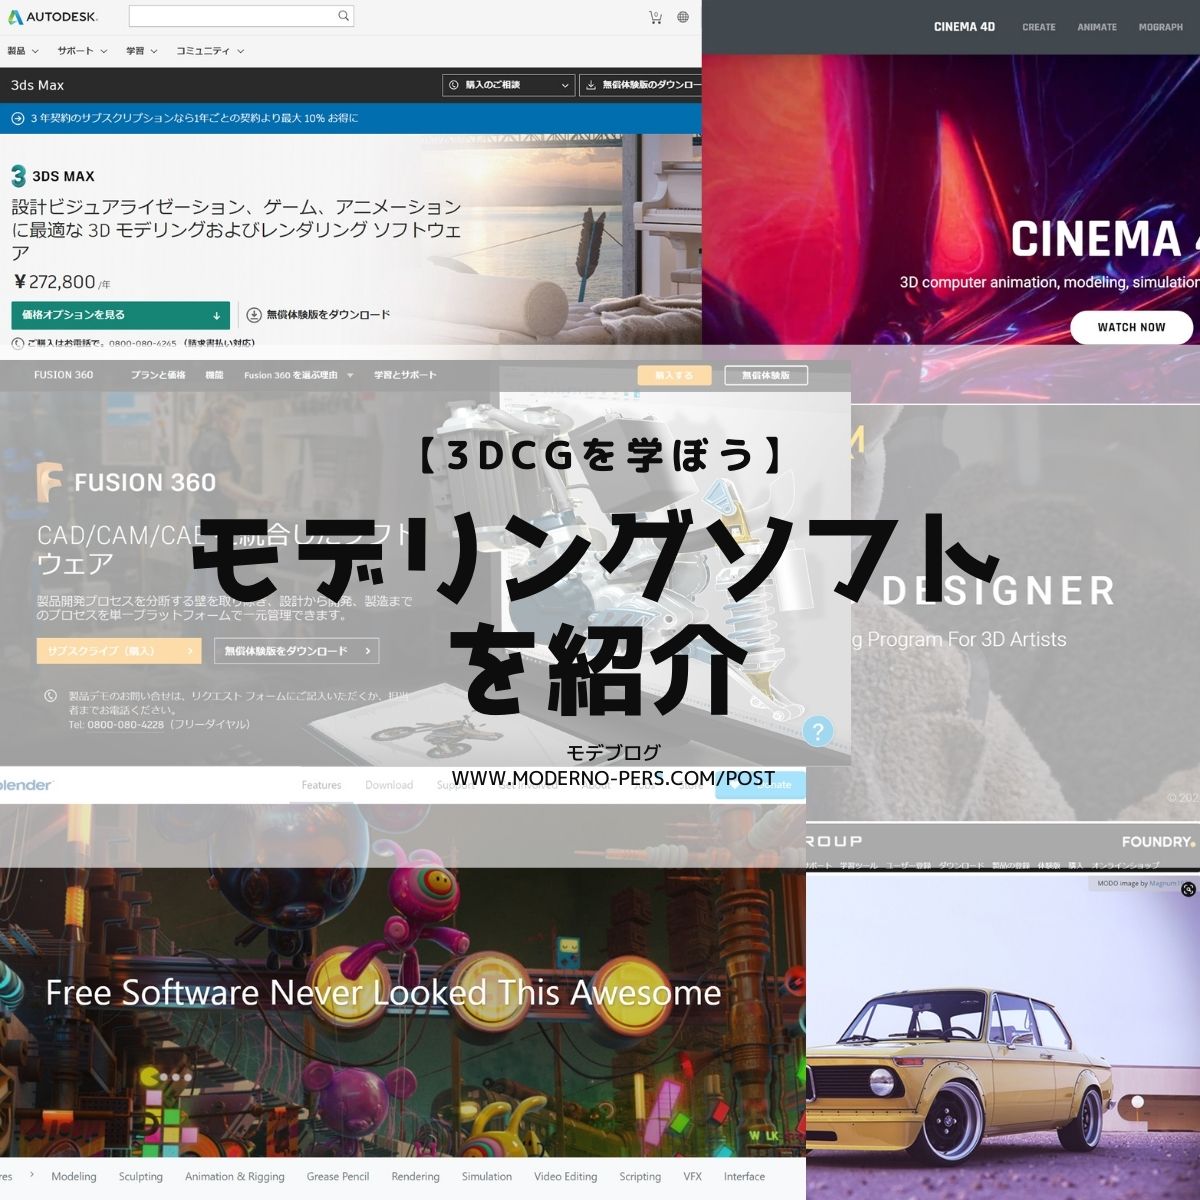Click the WWW.MODERNO-PERS.COM/POST text

pyautogui.click(x=613, y=778)
